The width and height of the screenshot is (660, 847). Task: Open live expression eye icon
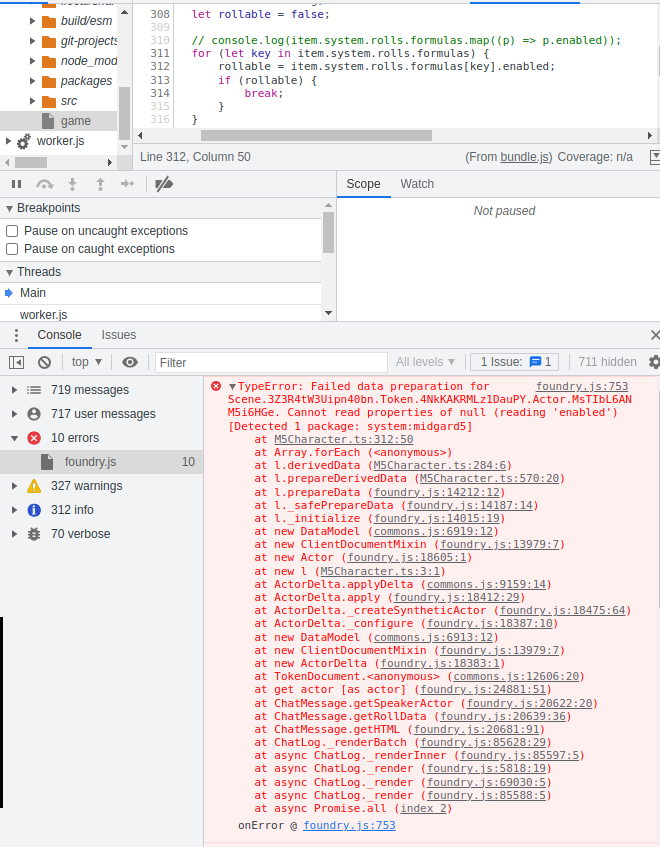[x=130, y=362]
